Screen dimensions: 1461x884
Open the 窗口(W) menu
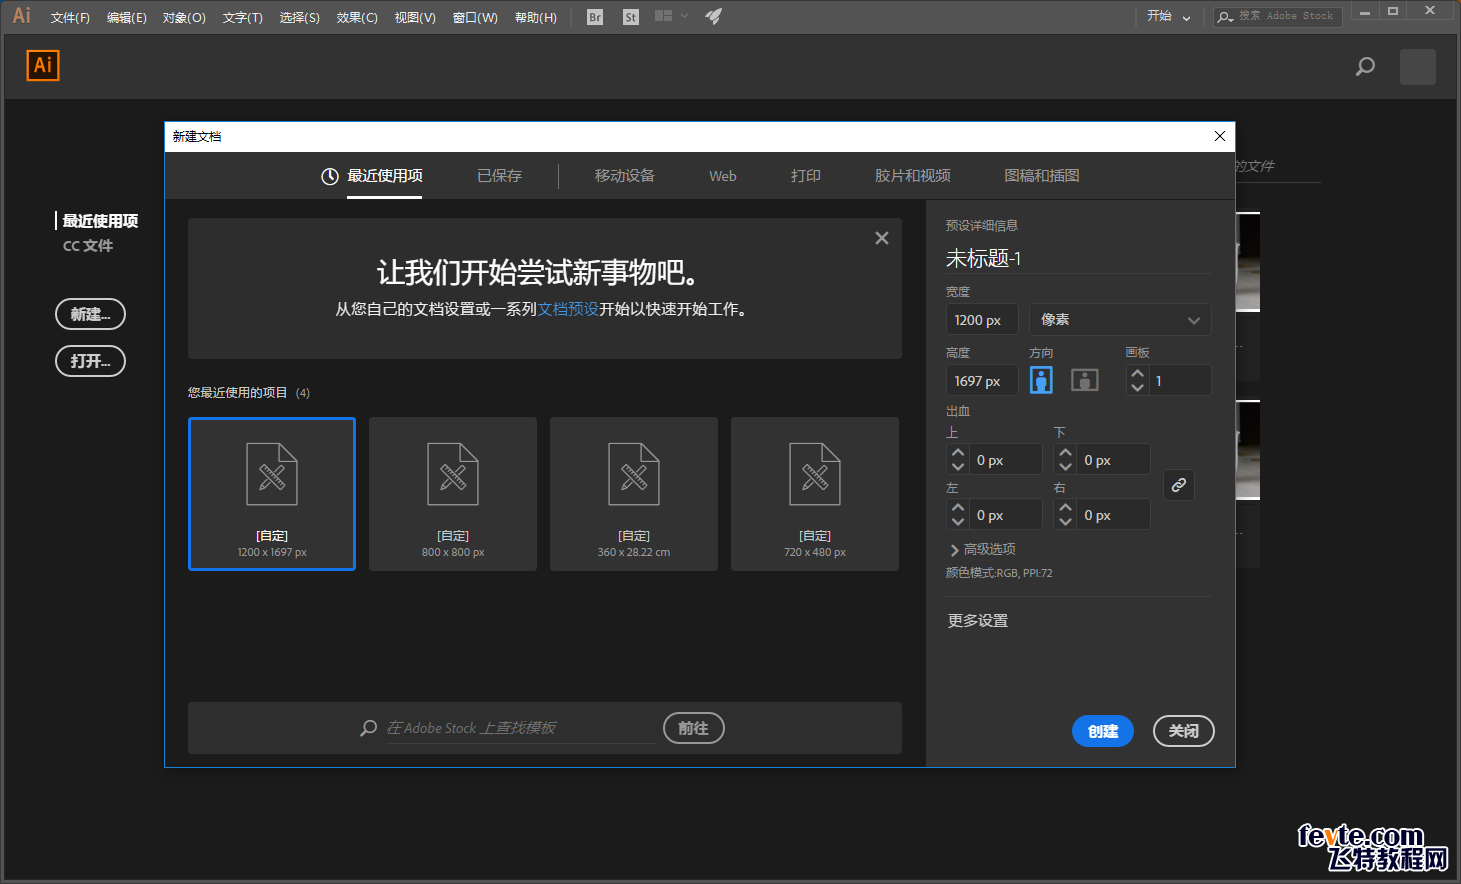(475, 18)
